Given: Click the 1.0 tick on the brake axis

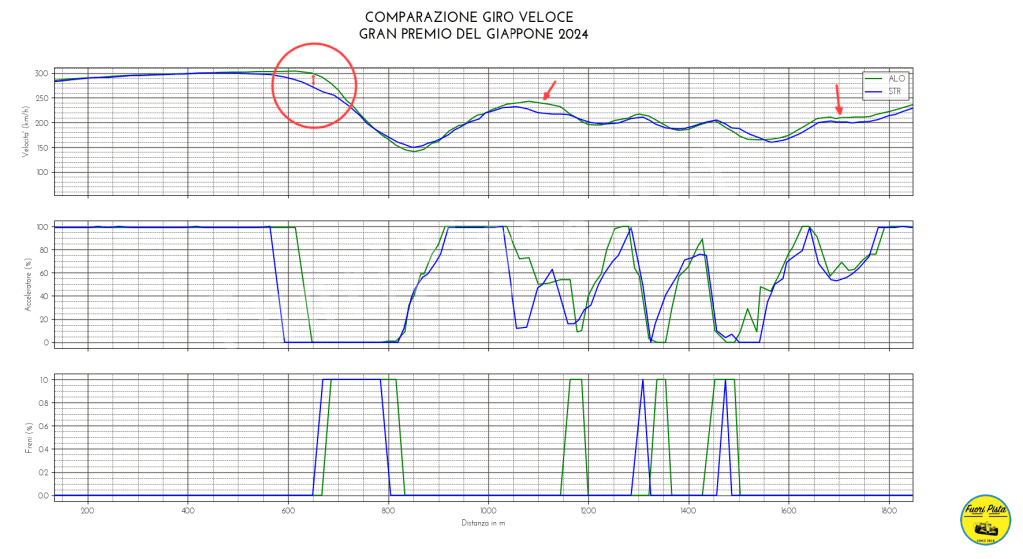Looking at the screenshot, I should pos(42,380).
